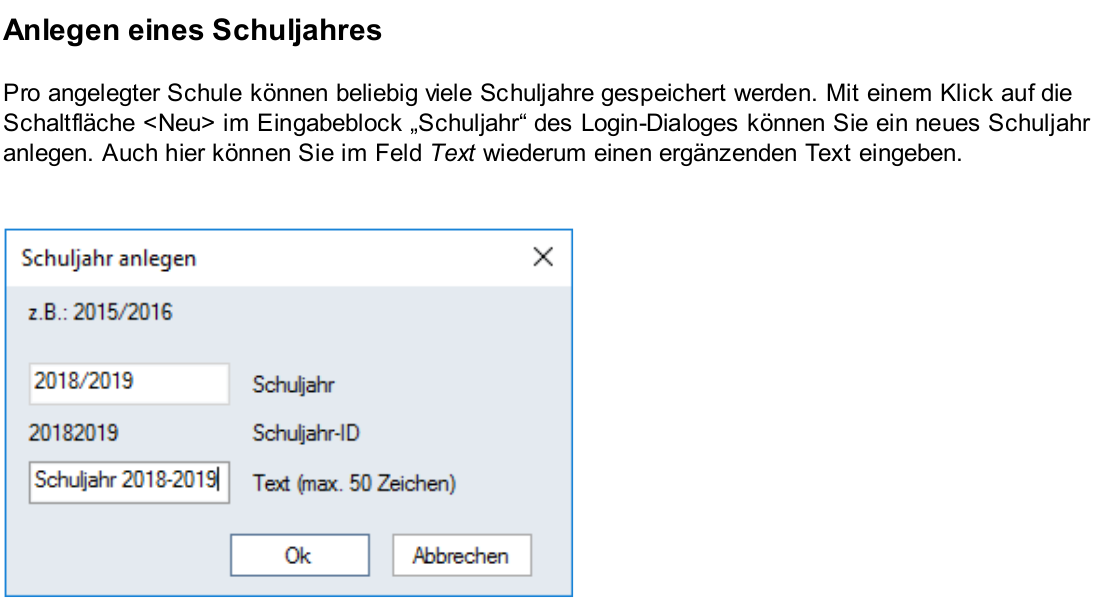Cancel the dialog via Abbrechen
Screen dimensions: 1093x601
(x=461, y=555)
